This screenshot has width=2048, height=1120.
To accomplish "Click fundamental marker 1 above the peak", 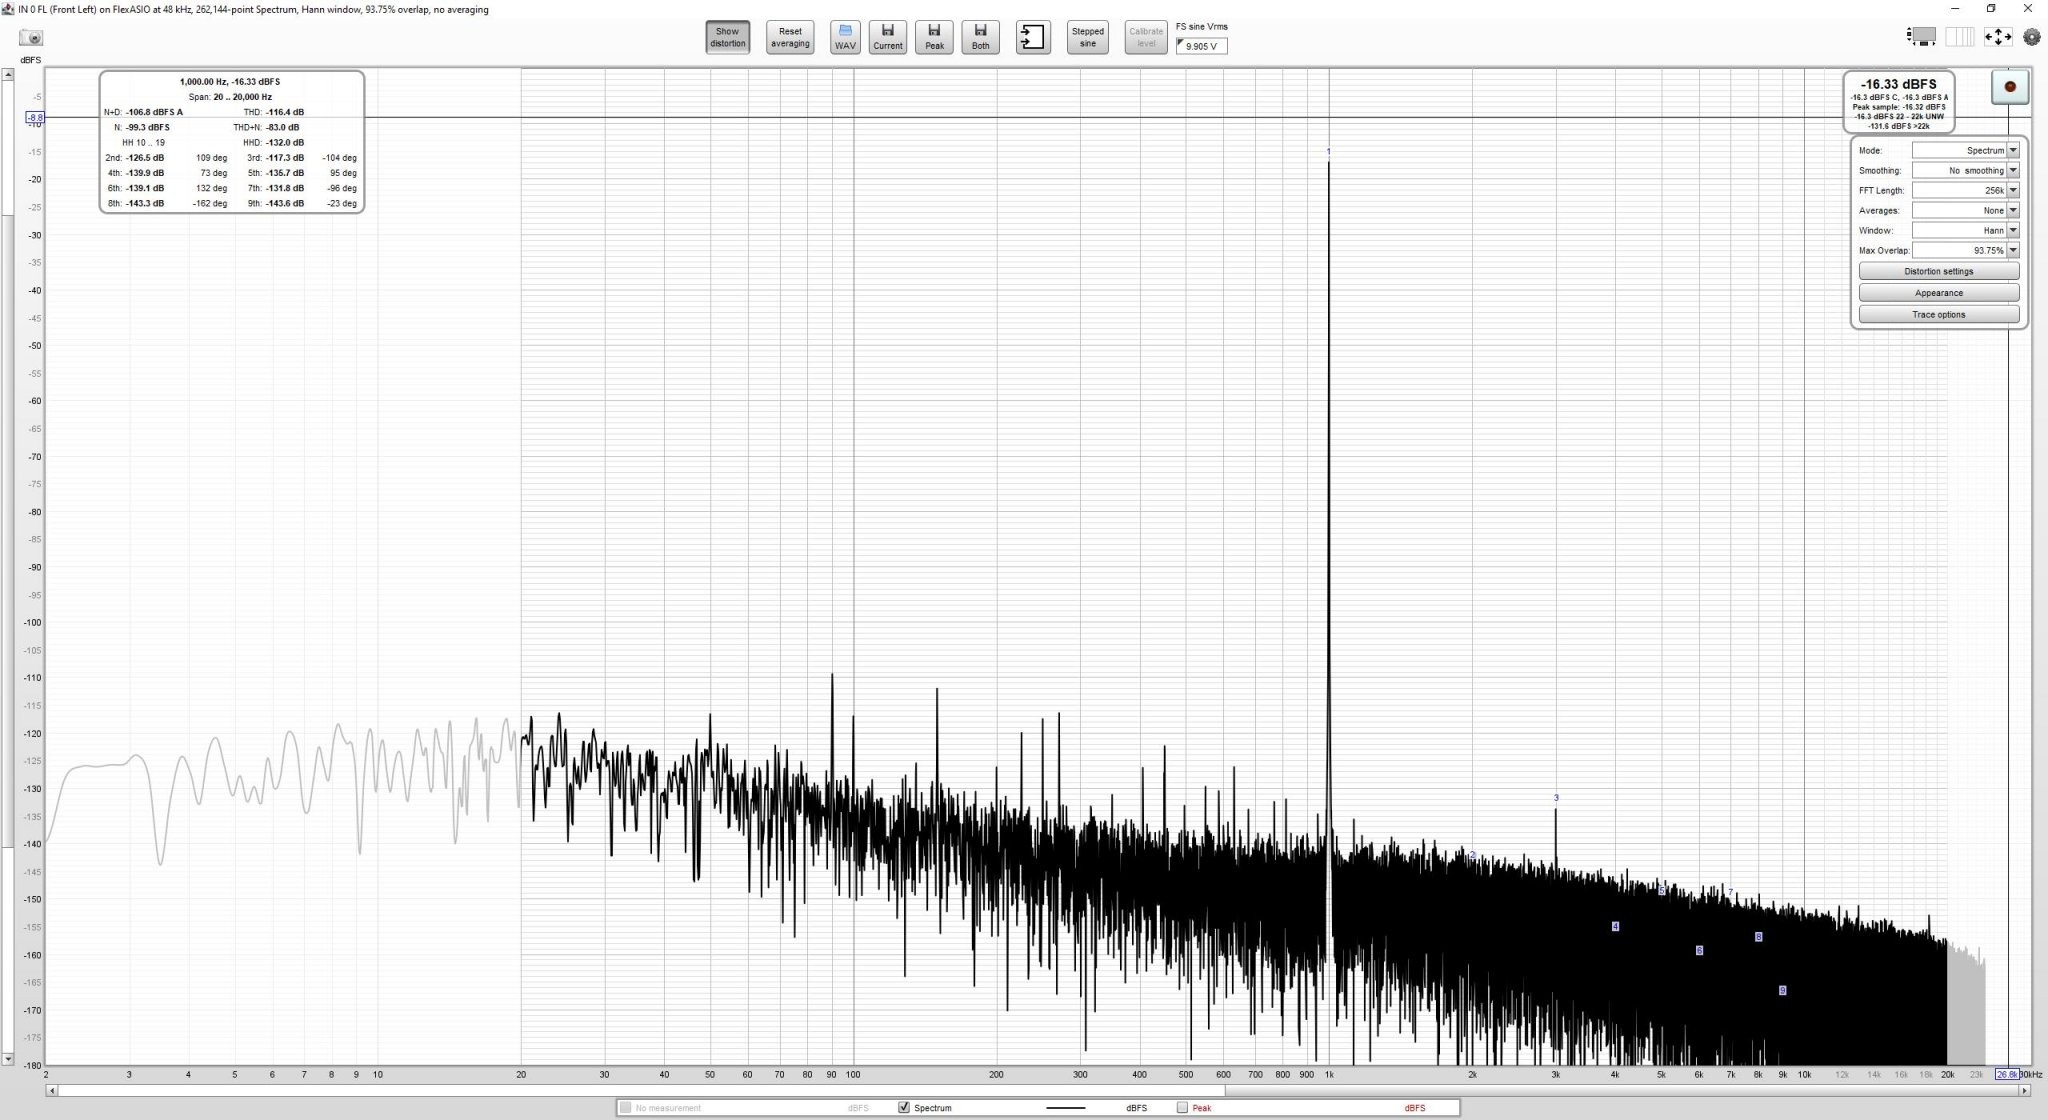I will pos(1329,152).
